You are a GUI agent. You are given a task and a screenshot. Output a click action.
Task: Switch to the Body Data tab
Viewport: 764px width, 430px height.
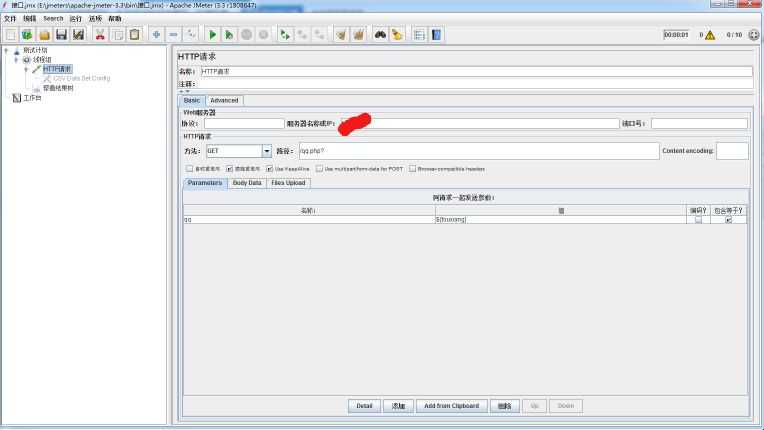247,183
